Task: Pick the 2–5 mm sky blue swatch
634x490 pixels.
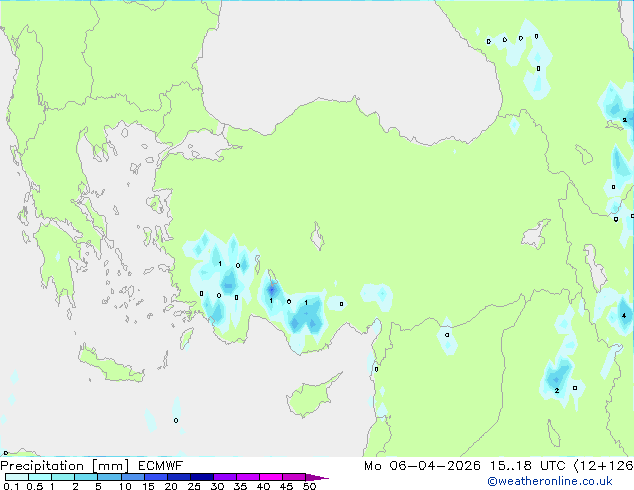Action: click(x=86, y=477)
